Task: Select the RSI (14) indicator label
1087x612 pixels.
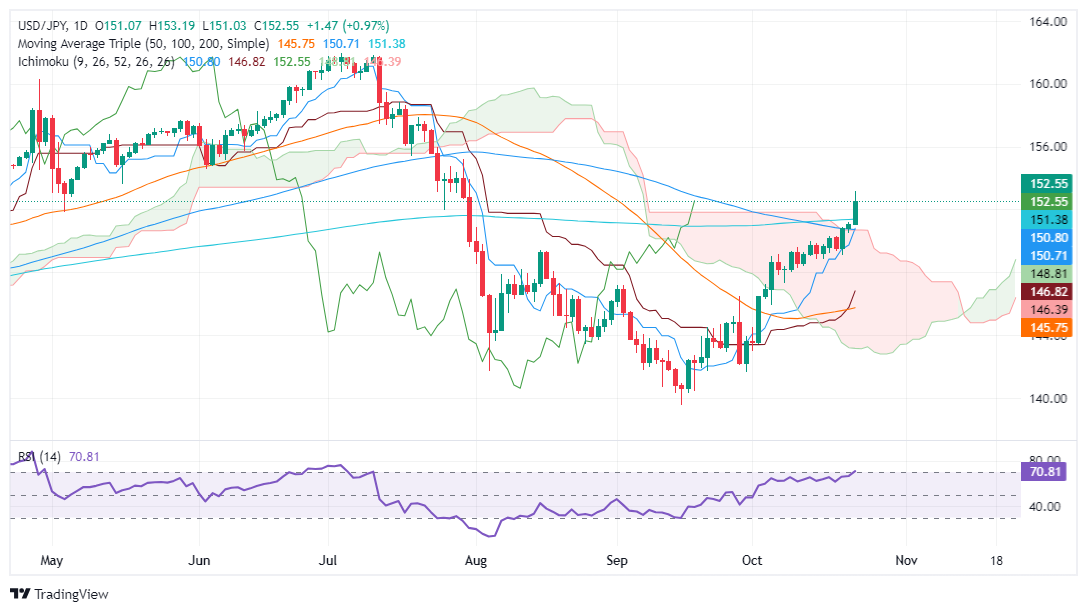Action: [x=40, y=457]
